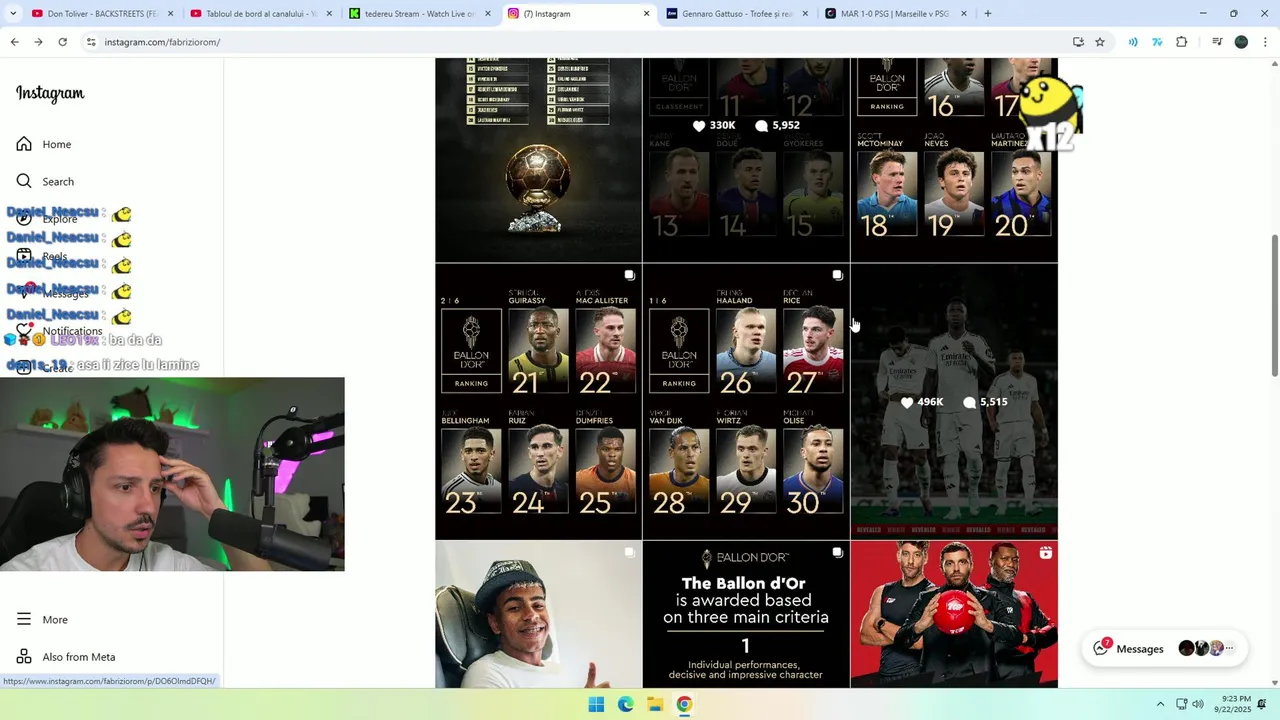
Task: Open the Ballon d'Or 21-25 ranking post
Action: [x=538, y=402]
